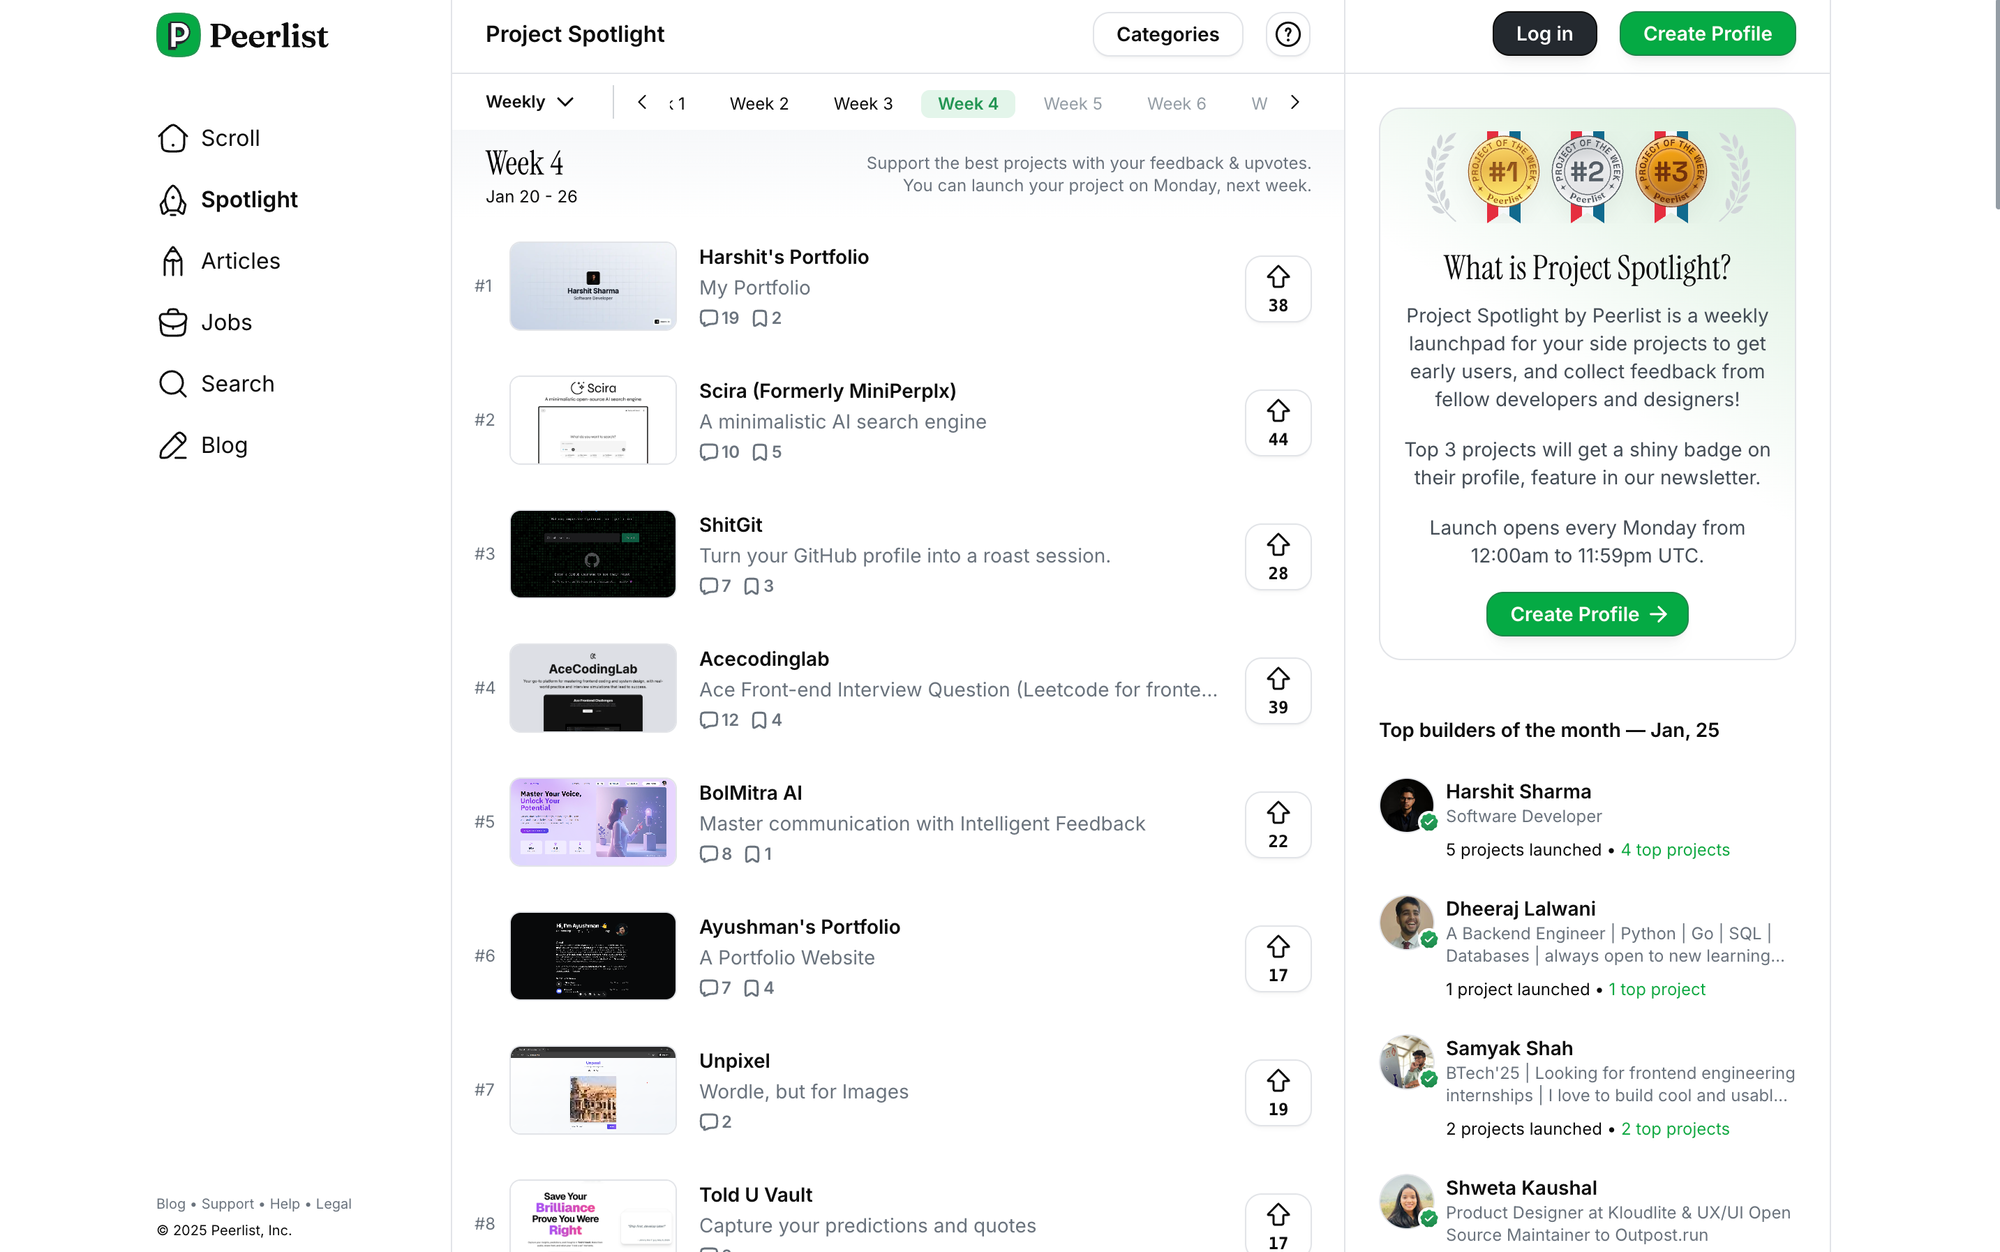
Task: Switch to the Week 3 tab
Action: coord(863,104)
